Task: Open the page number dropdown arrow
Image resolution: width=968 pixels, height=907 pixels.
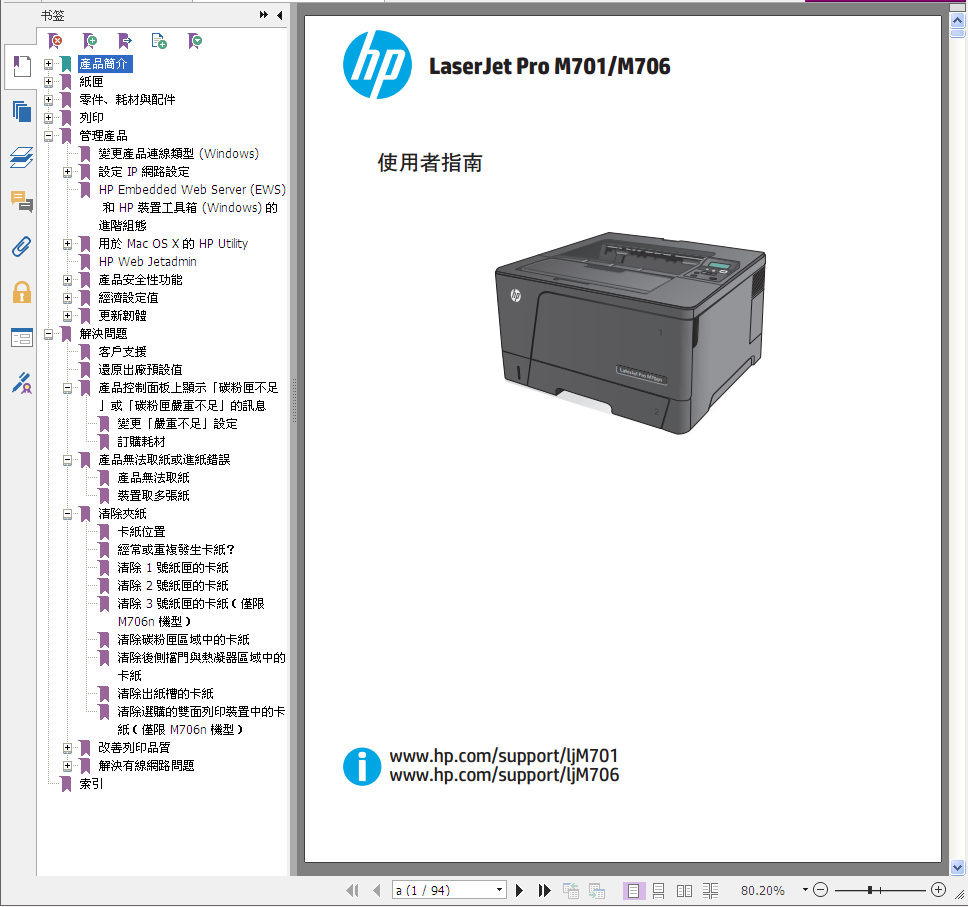Action: (x=499, y=890)
